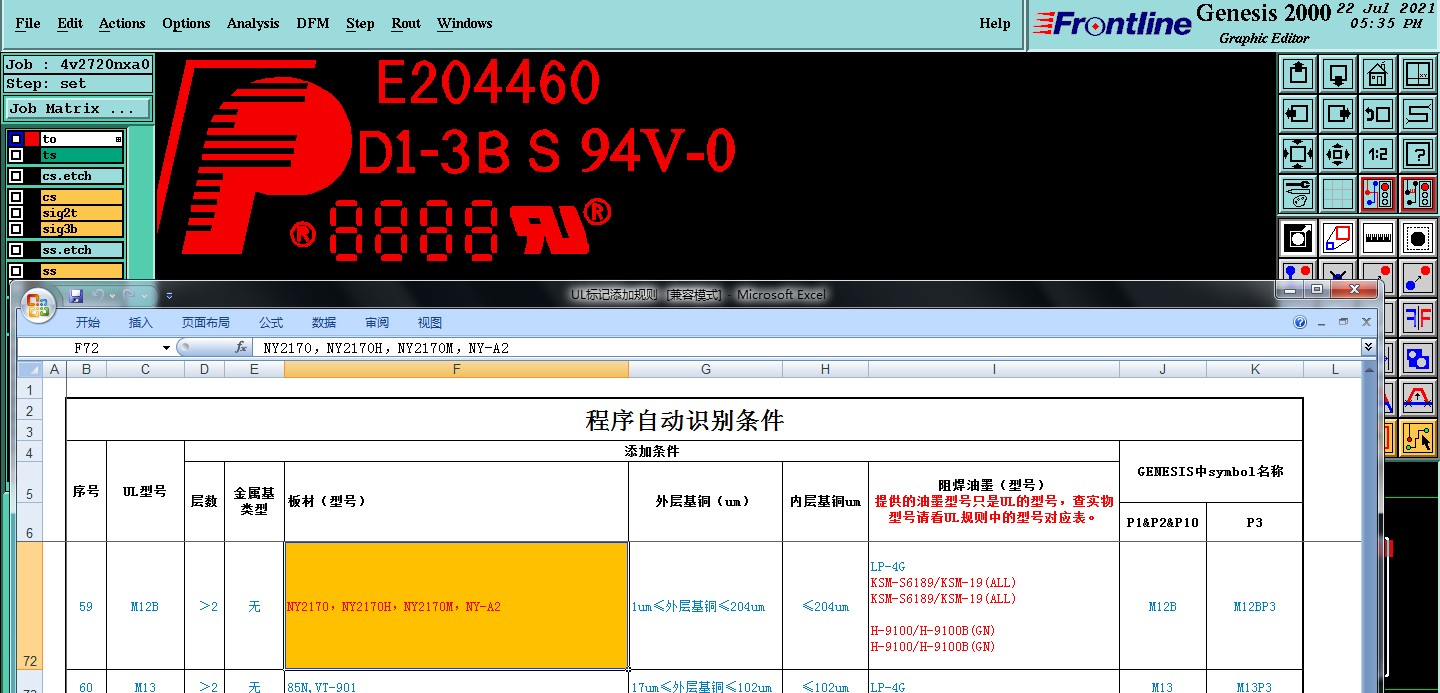Open the wrench and palette settings icon
The height and width of the screenshot is (693, 1440).
pos(1297,193)
